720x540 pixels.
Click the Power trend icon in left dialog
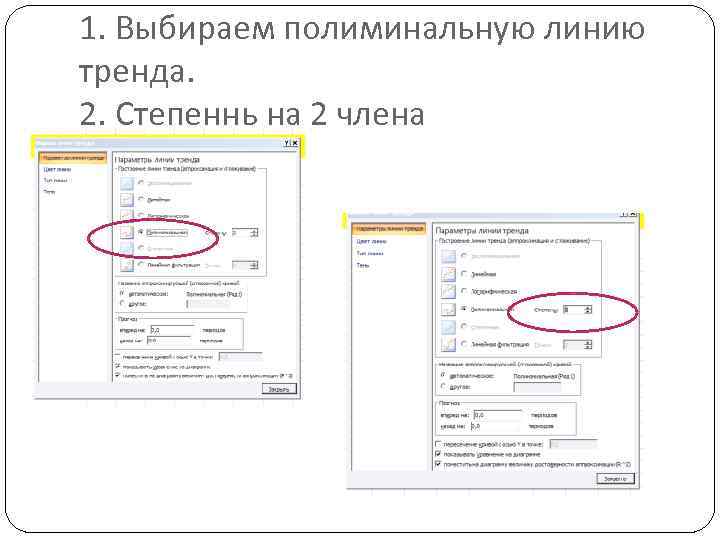[x=127, y=248]
